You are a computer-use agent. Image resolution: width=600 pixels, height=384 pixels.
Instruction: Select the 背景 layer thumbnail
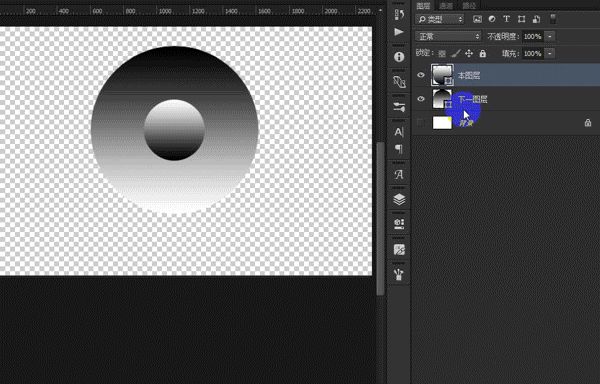coord(442,122)
